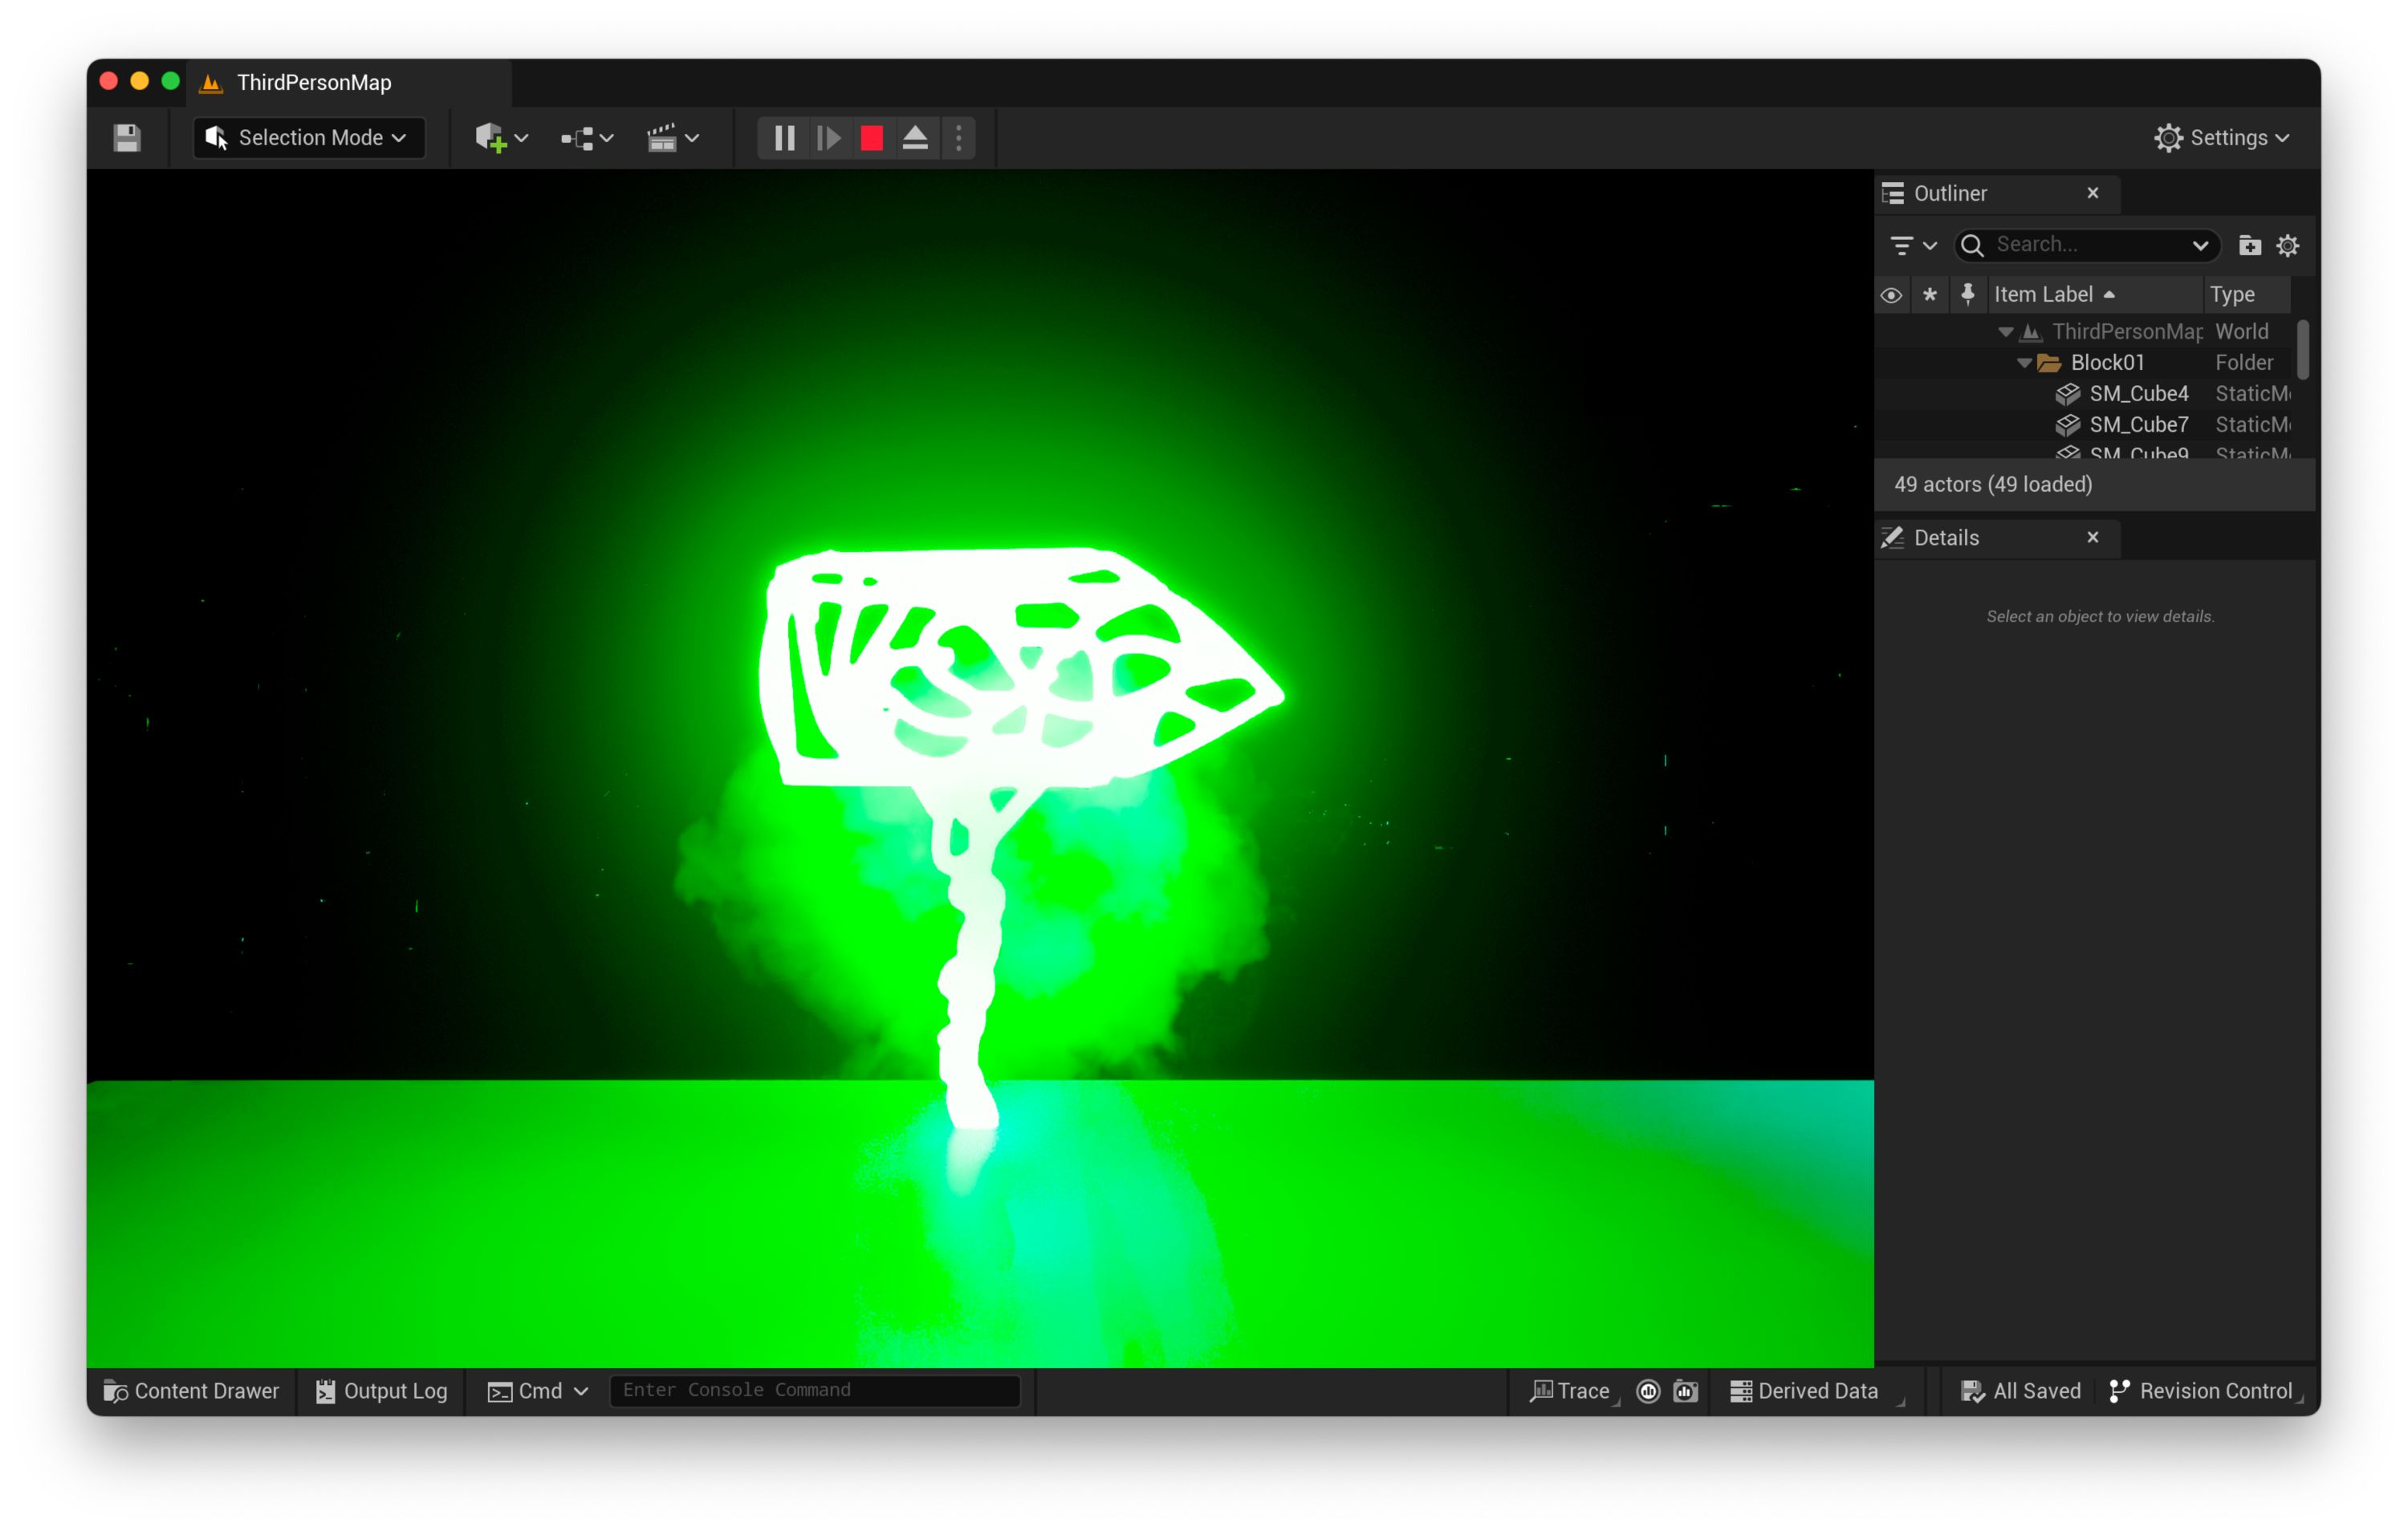This screenshot has width=2408, height=1531.
Task: Eject from the player controller
Action: coord(915,138)
